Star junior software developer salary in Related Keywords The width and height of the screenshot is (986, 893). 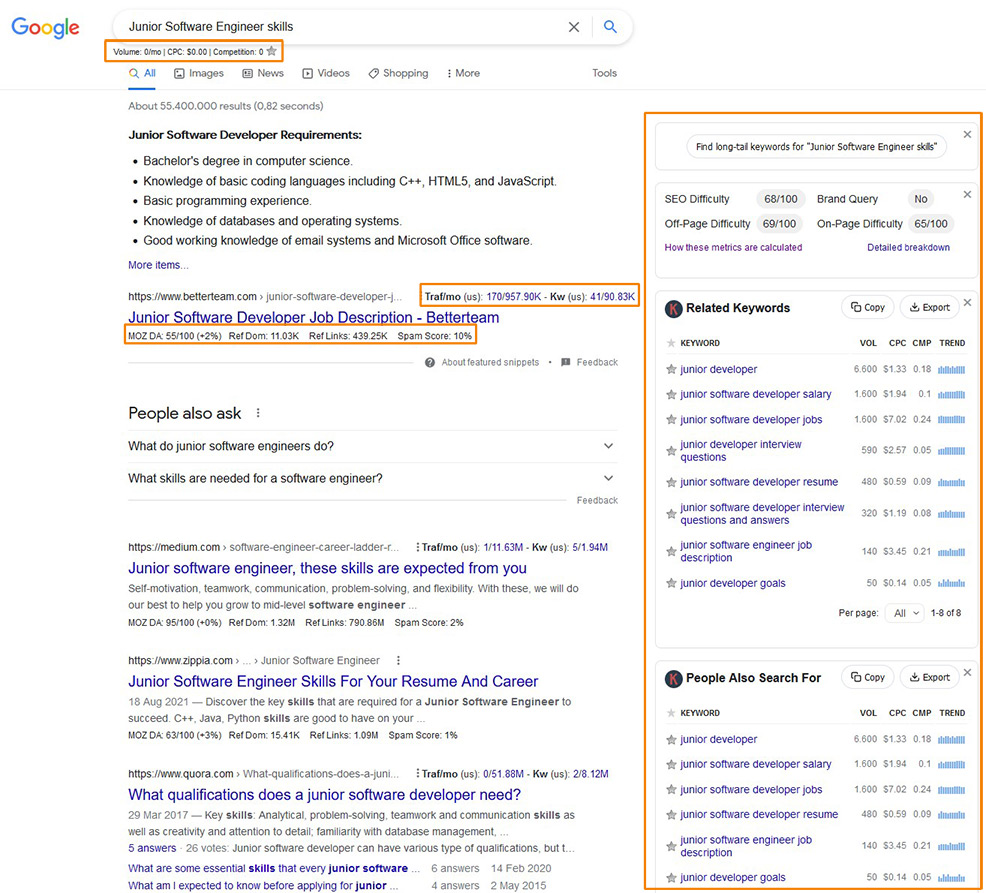click(x=671, y=394)
